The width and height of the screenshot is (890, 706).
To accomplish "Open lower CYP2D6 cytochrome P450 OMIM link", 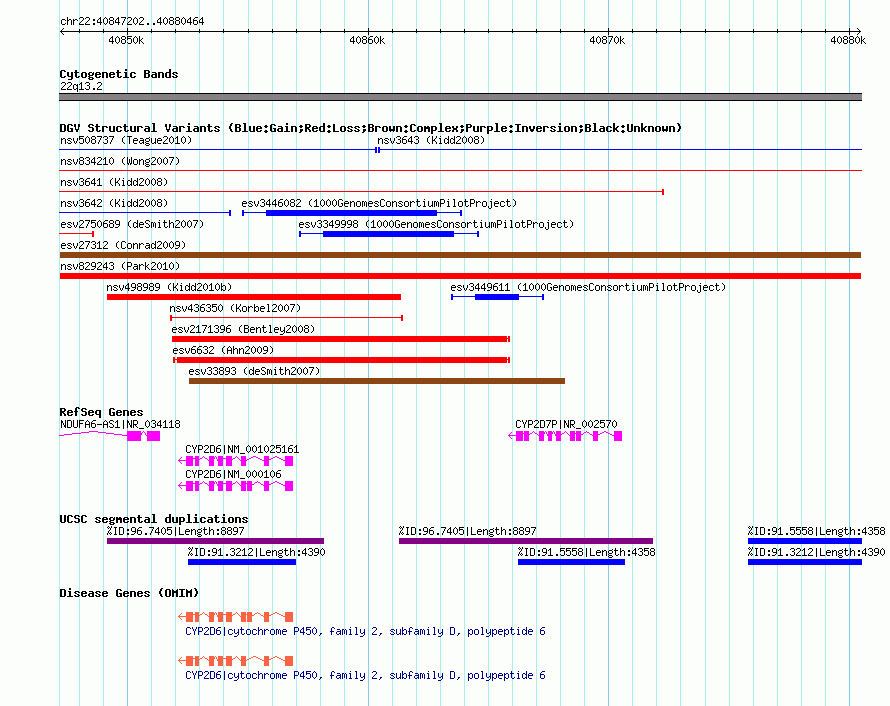I will pos(365,675).
